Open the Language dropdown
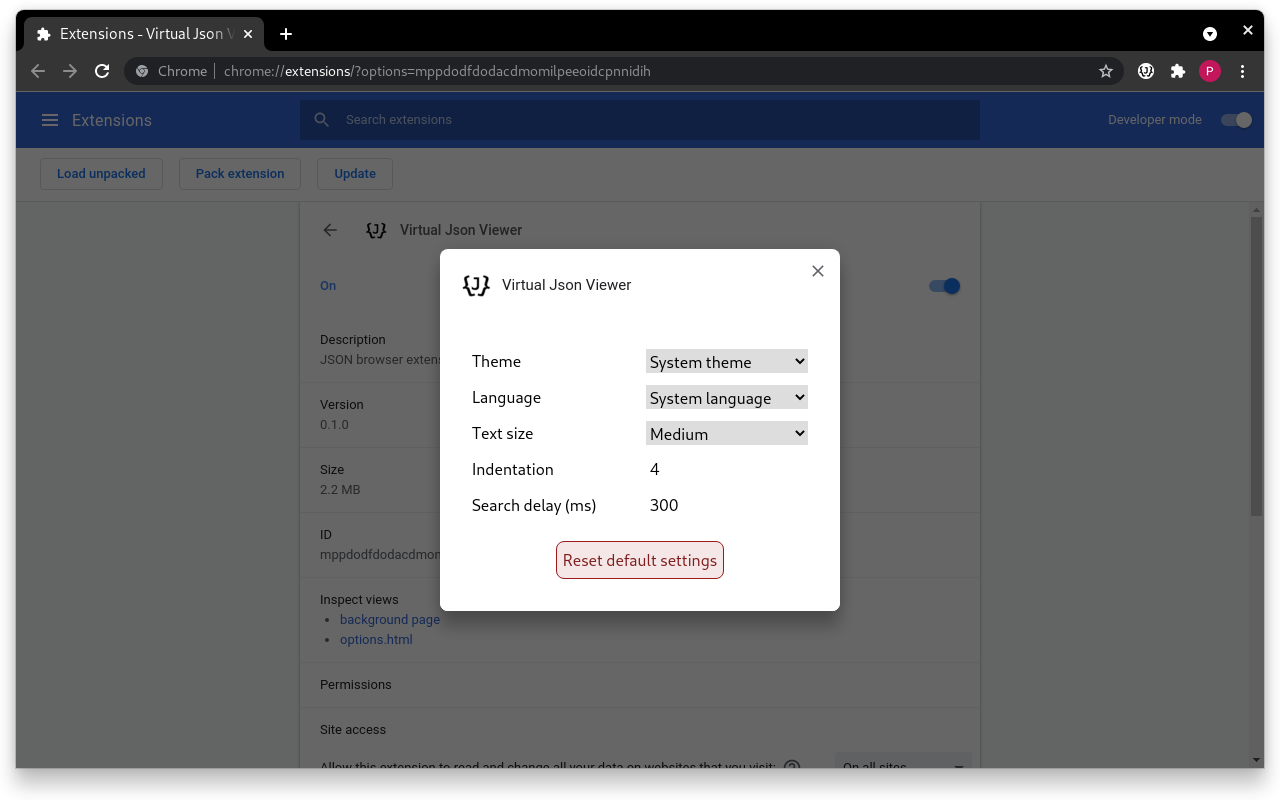 tap(726, 397)
